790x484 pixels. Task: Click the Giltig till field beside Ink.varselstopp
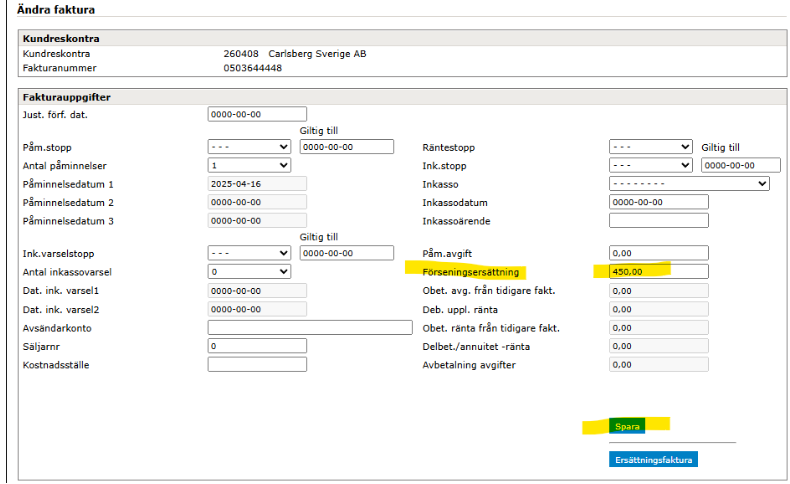click(346, 253)
